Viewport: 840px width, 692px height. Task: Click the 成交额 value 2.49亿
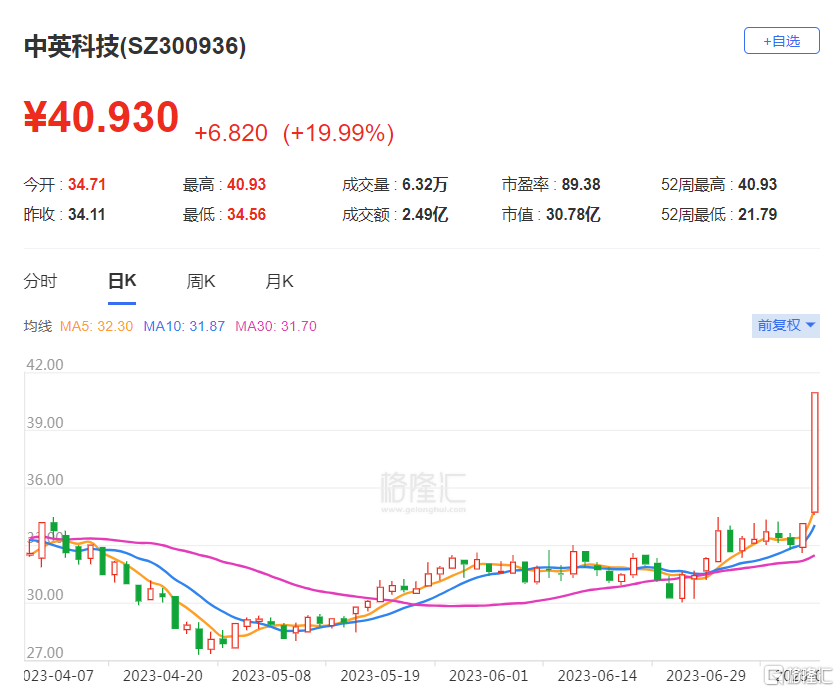425,215
